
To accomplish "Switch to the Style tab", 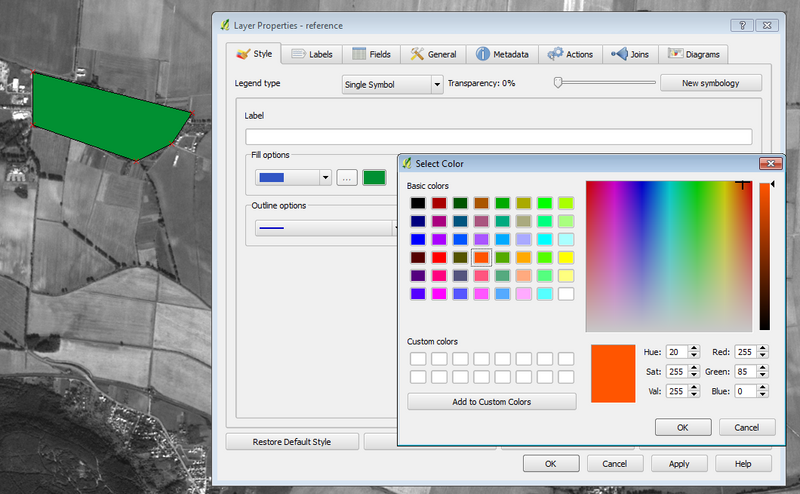I will coord(254,54).
